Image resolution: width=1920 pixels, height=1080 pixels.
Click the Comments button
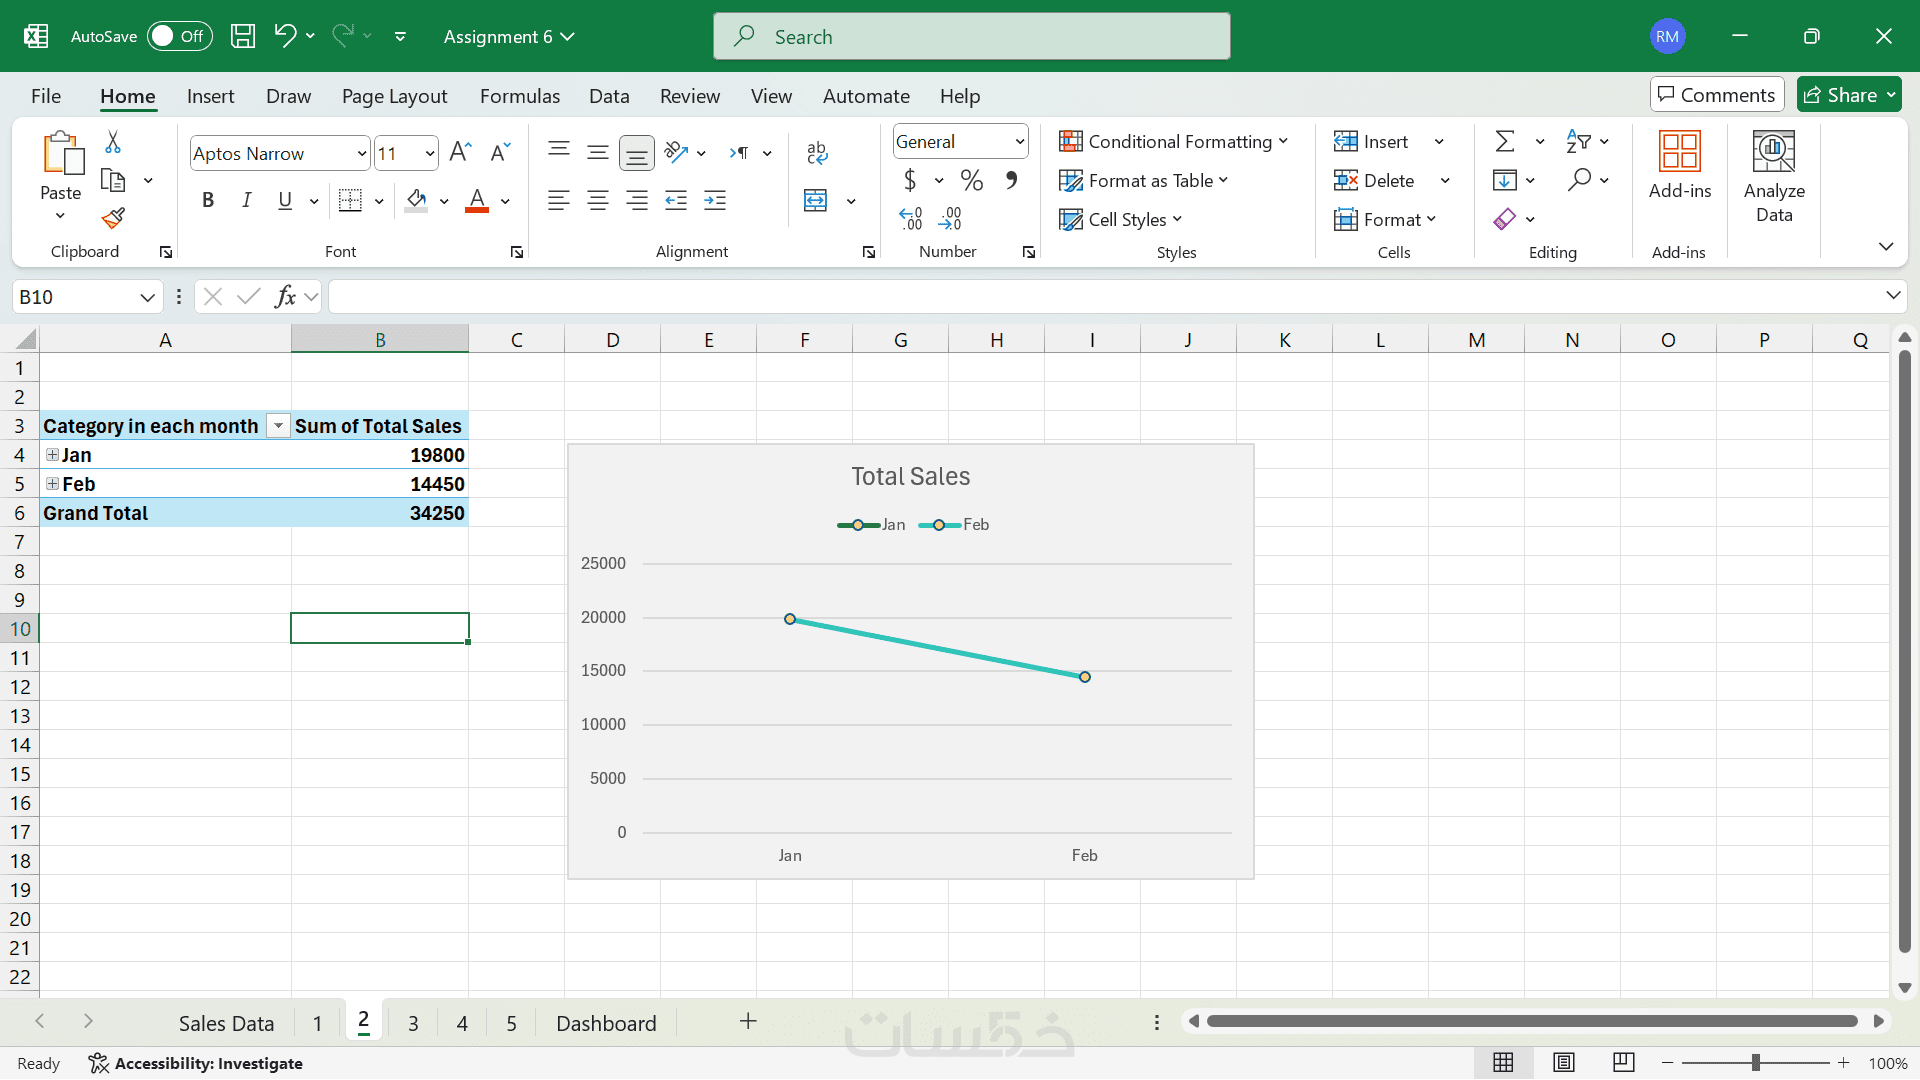coord(1716,95)
